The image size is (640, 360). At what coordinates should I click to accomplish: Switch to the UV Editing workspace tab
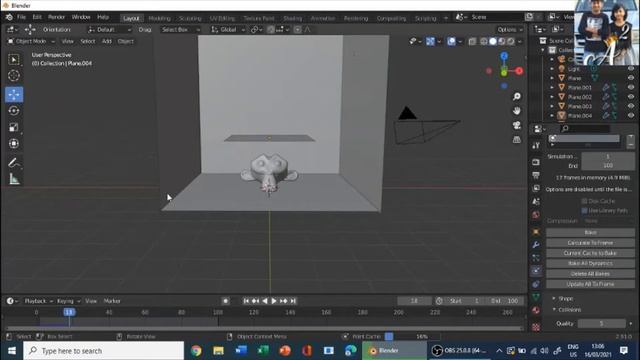[x=222, y=18]
